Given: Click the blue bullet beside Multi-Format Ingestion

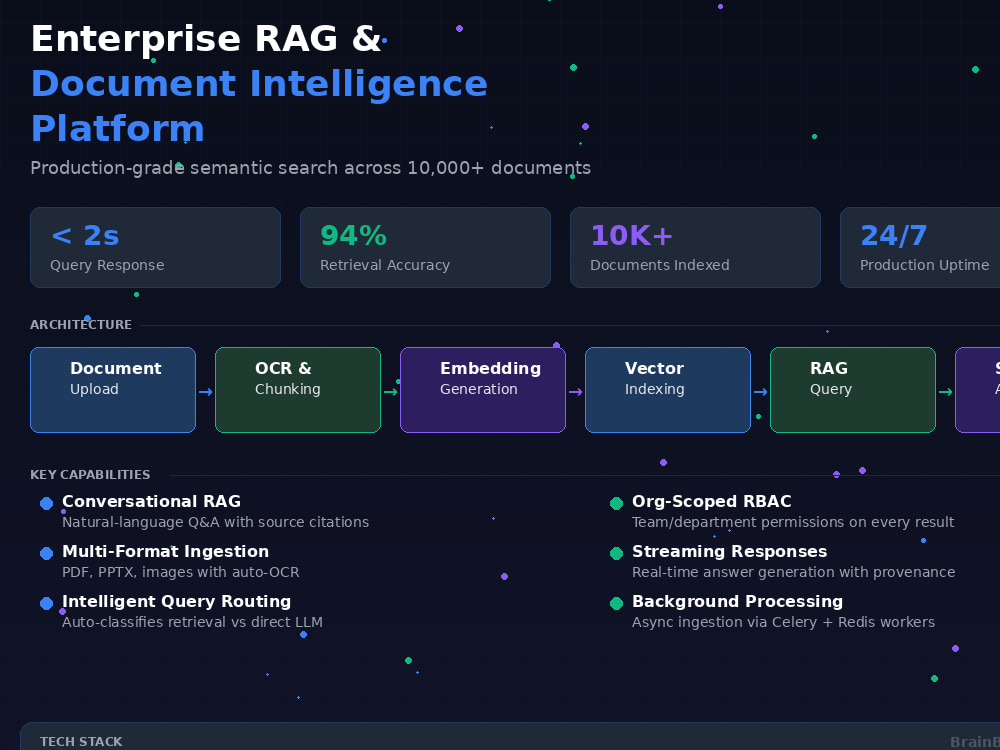Looking at the screenshot, I should pos(47,554).
